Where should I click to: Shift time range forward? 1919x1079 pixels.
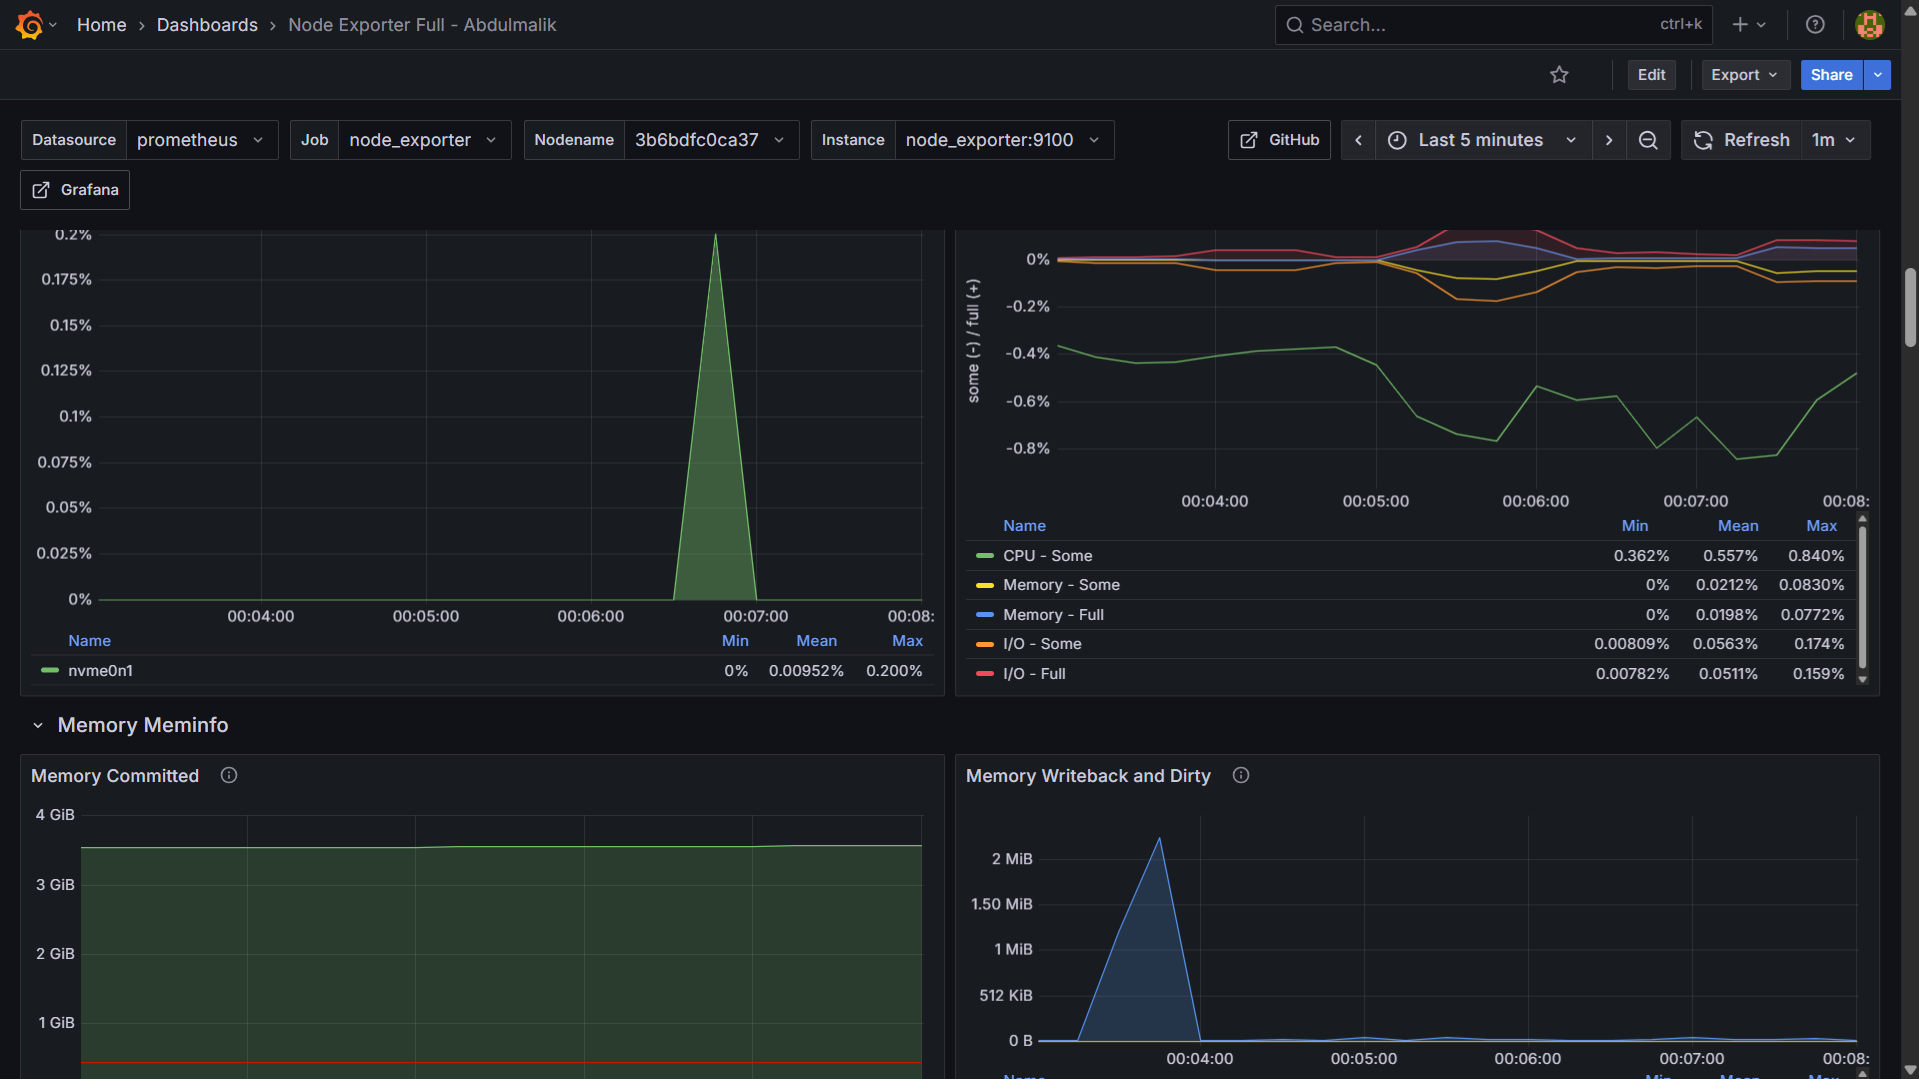click(x=1609, y=140)
